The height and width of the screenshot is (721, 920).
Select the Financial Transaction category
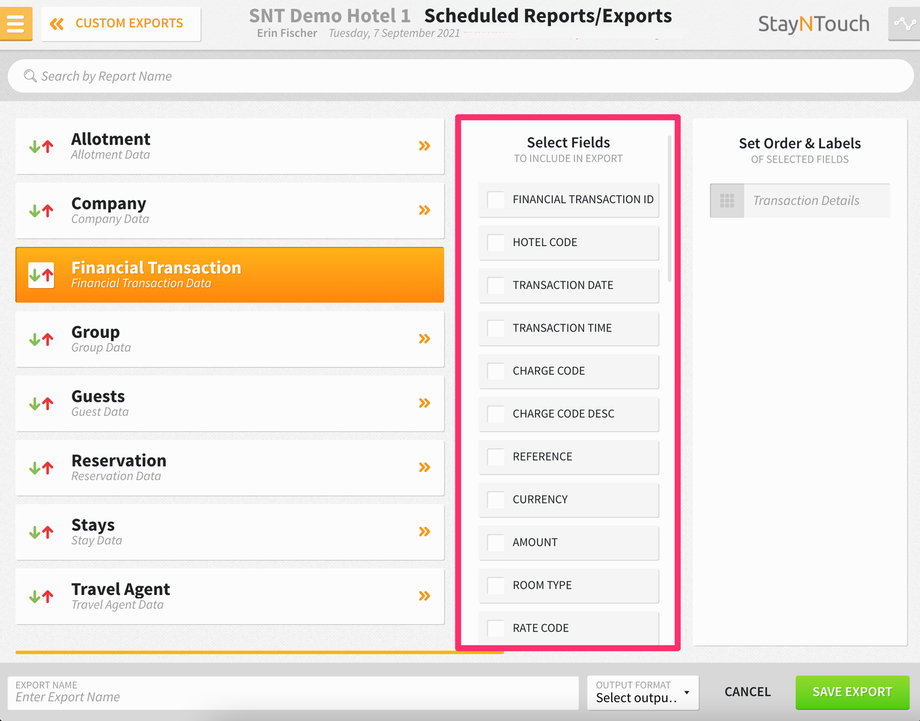tap(229, 275)
